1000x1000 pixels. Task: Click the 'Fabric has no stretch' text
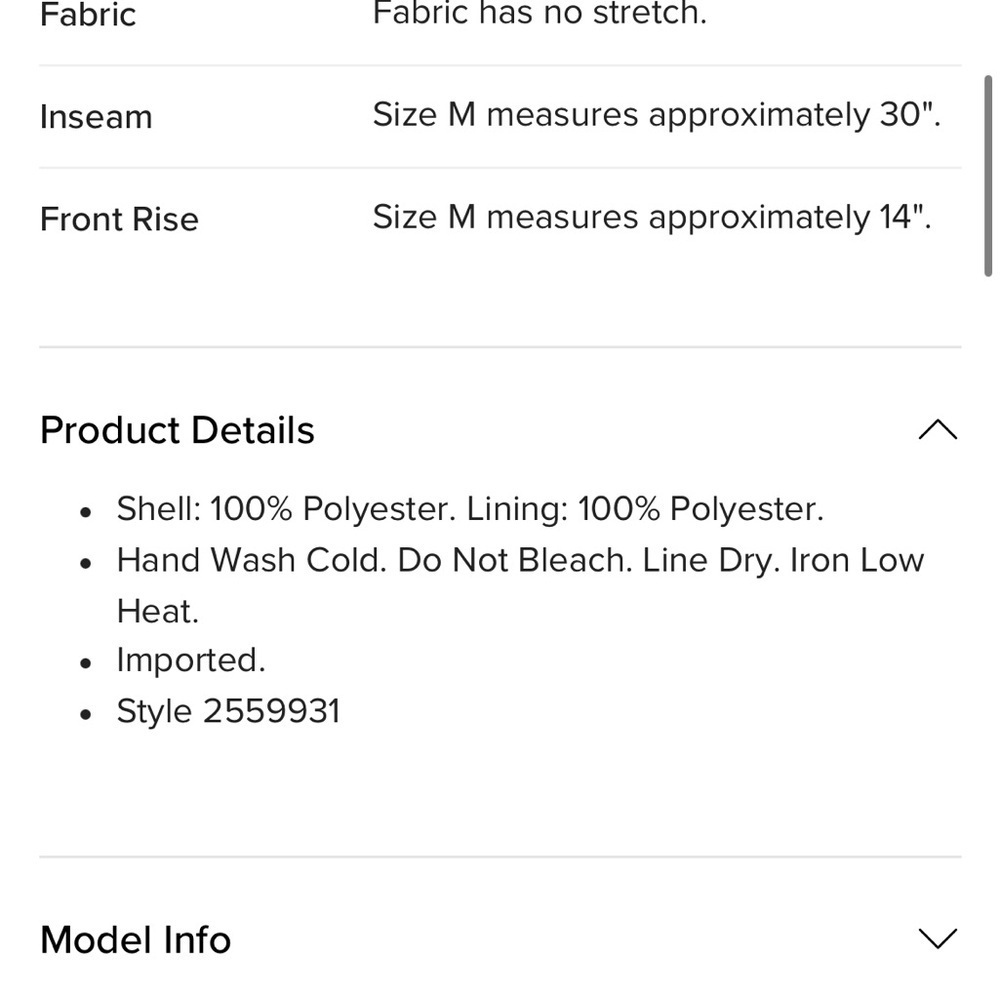point(540,13)
